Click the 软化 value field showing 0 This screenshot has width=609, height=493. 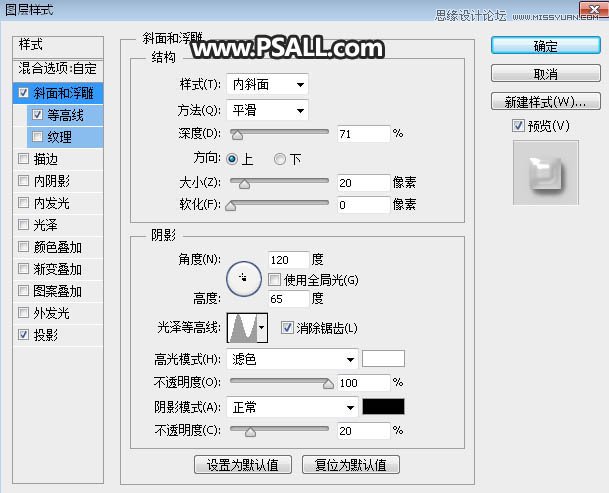pyautogui.click(x=364, y=205)
